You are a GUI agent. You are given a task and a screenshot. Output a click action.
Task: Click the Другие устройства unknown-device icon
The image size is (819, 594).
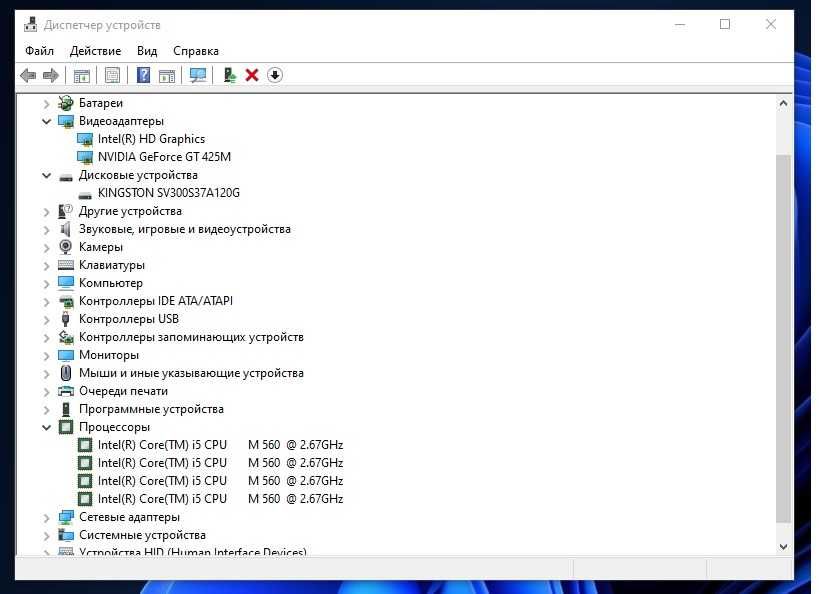[x=66, y=211]
